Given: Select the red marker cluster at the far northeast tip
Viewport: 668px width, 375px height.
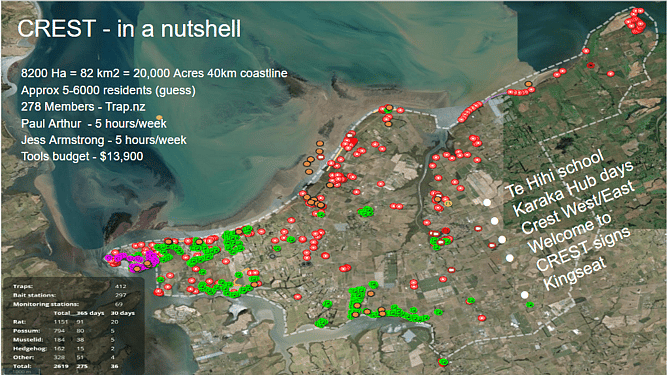Looking at the screenshot, I should click(635, 21).
